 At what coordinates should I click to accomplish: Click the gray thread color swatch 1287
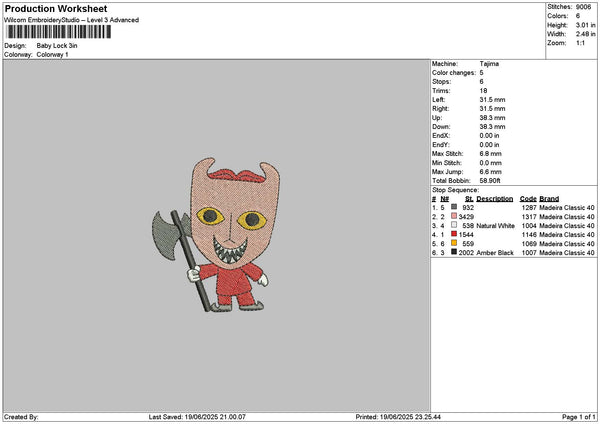click(x=454, y=207)
